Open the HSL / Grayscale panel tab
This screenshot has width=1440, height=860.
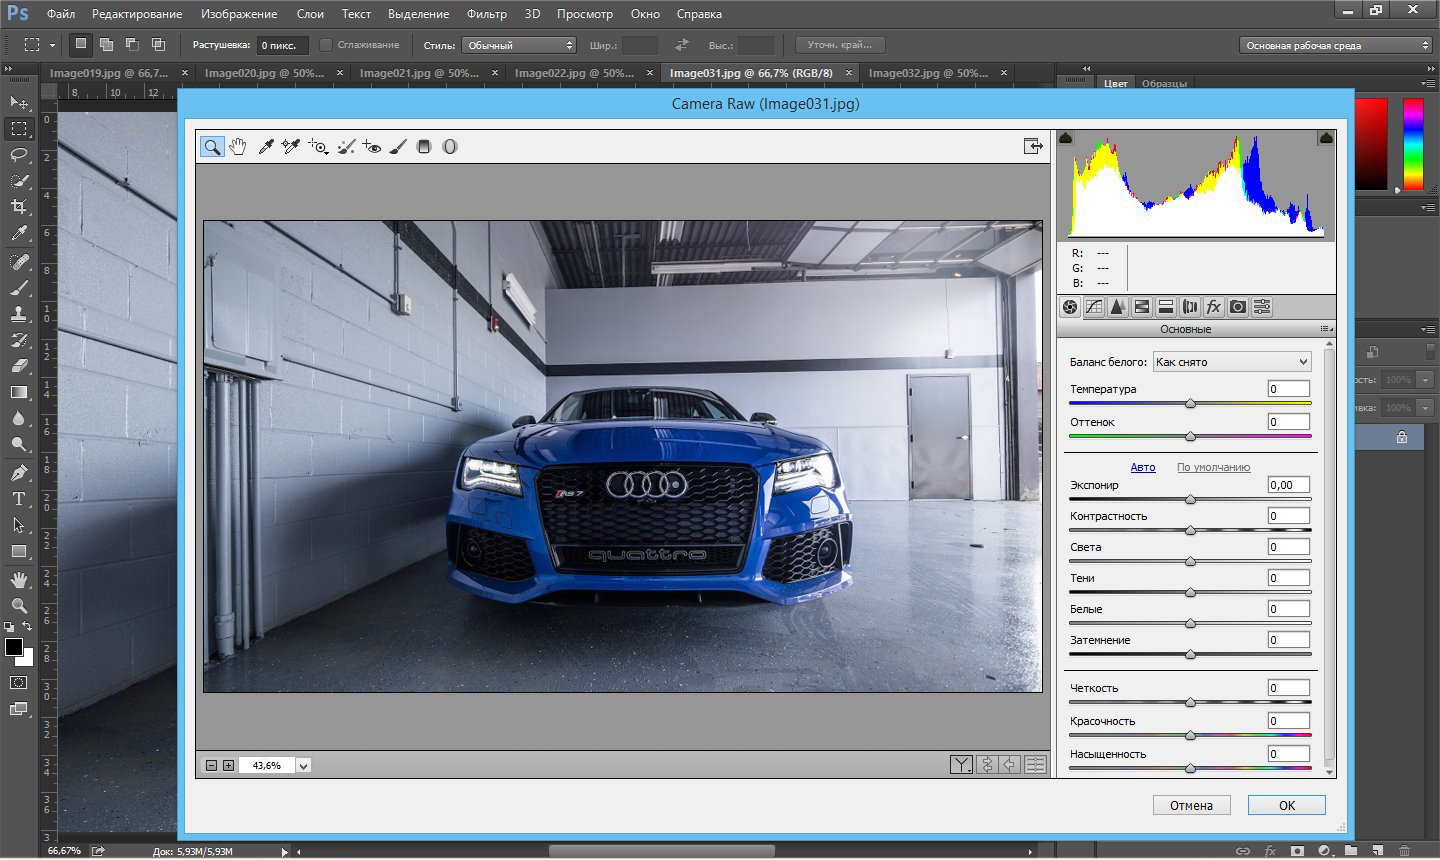click(x=1142, y=307)
